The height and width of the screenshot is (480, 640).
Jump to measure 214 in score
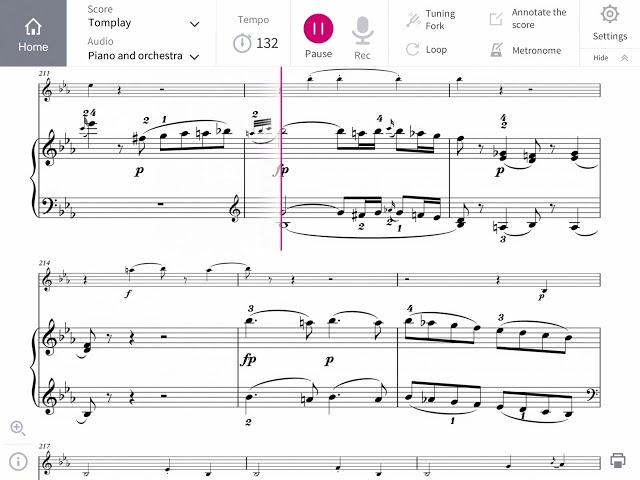44,263
